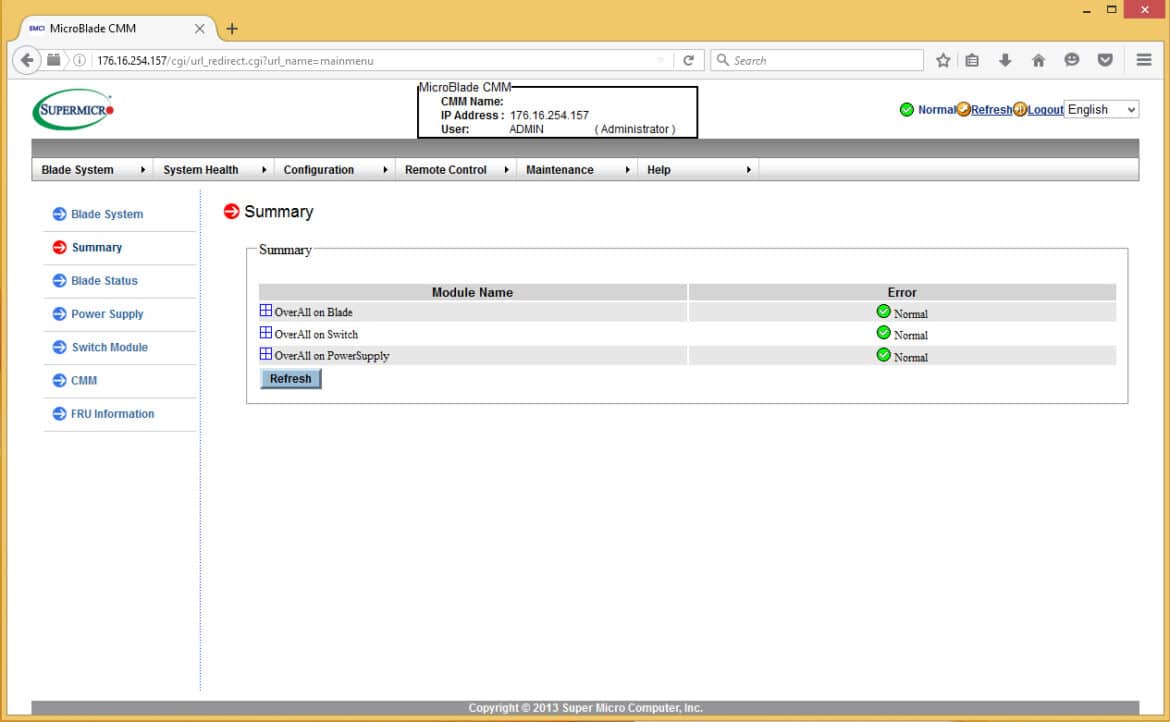1170x722 pixels.
Task: Expand the Remote Control menu arrow
Action: 507,170
